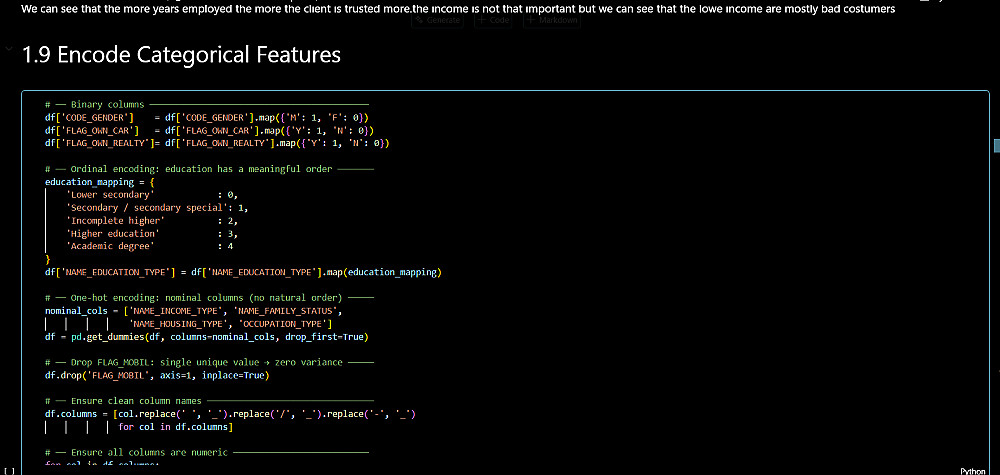1000x475 pixels.
Task: Click the faint Generate button above the heading
Action: tap(438, 20)
